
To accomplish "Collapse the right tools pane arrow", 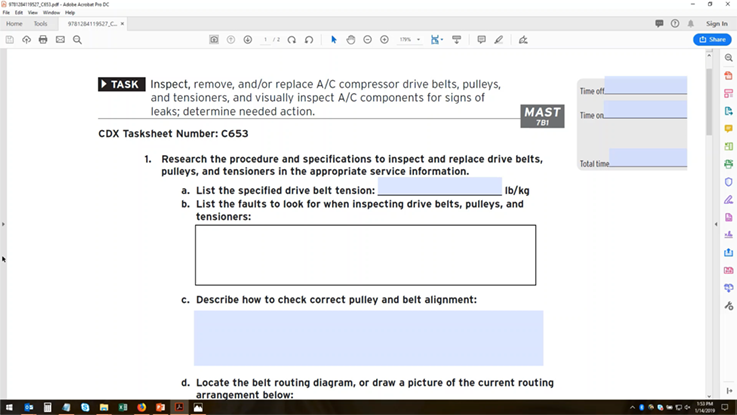I will pos(716,223).
